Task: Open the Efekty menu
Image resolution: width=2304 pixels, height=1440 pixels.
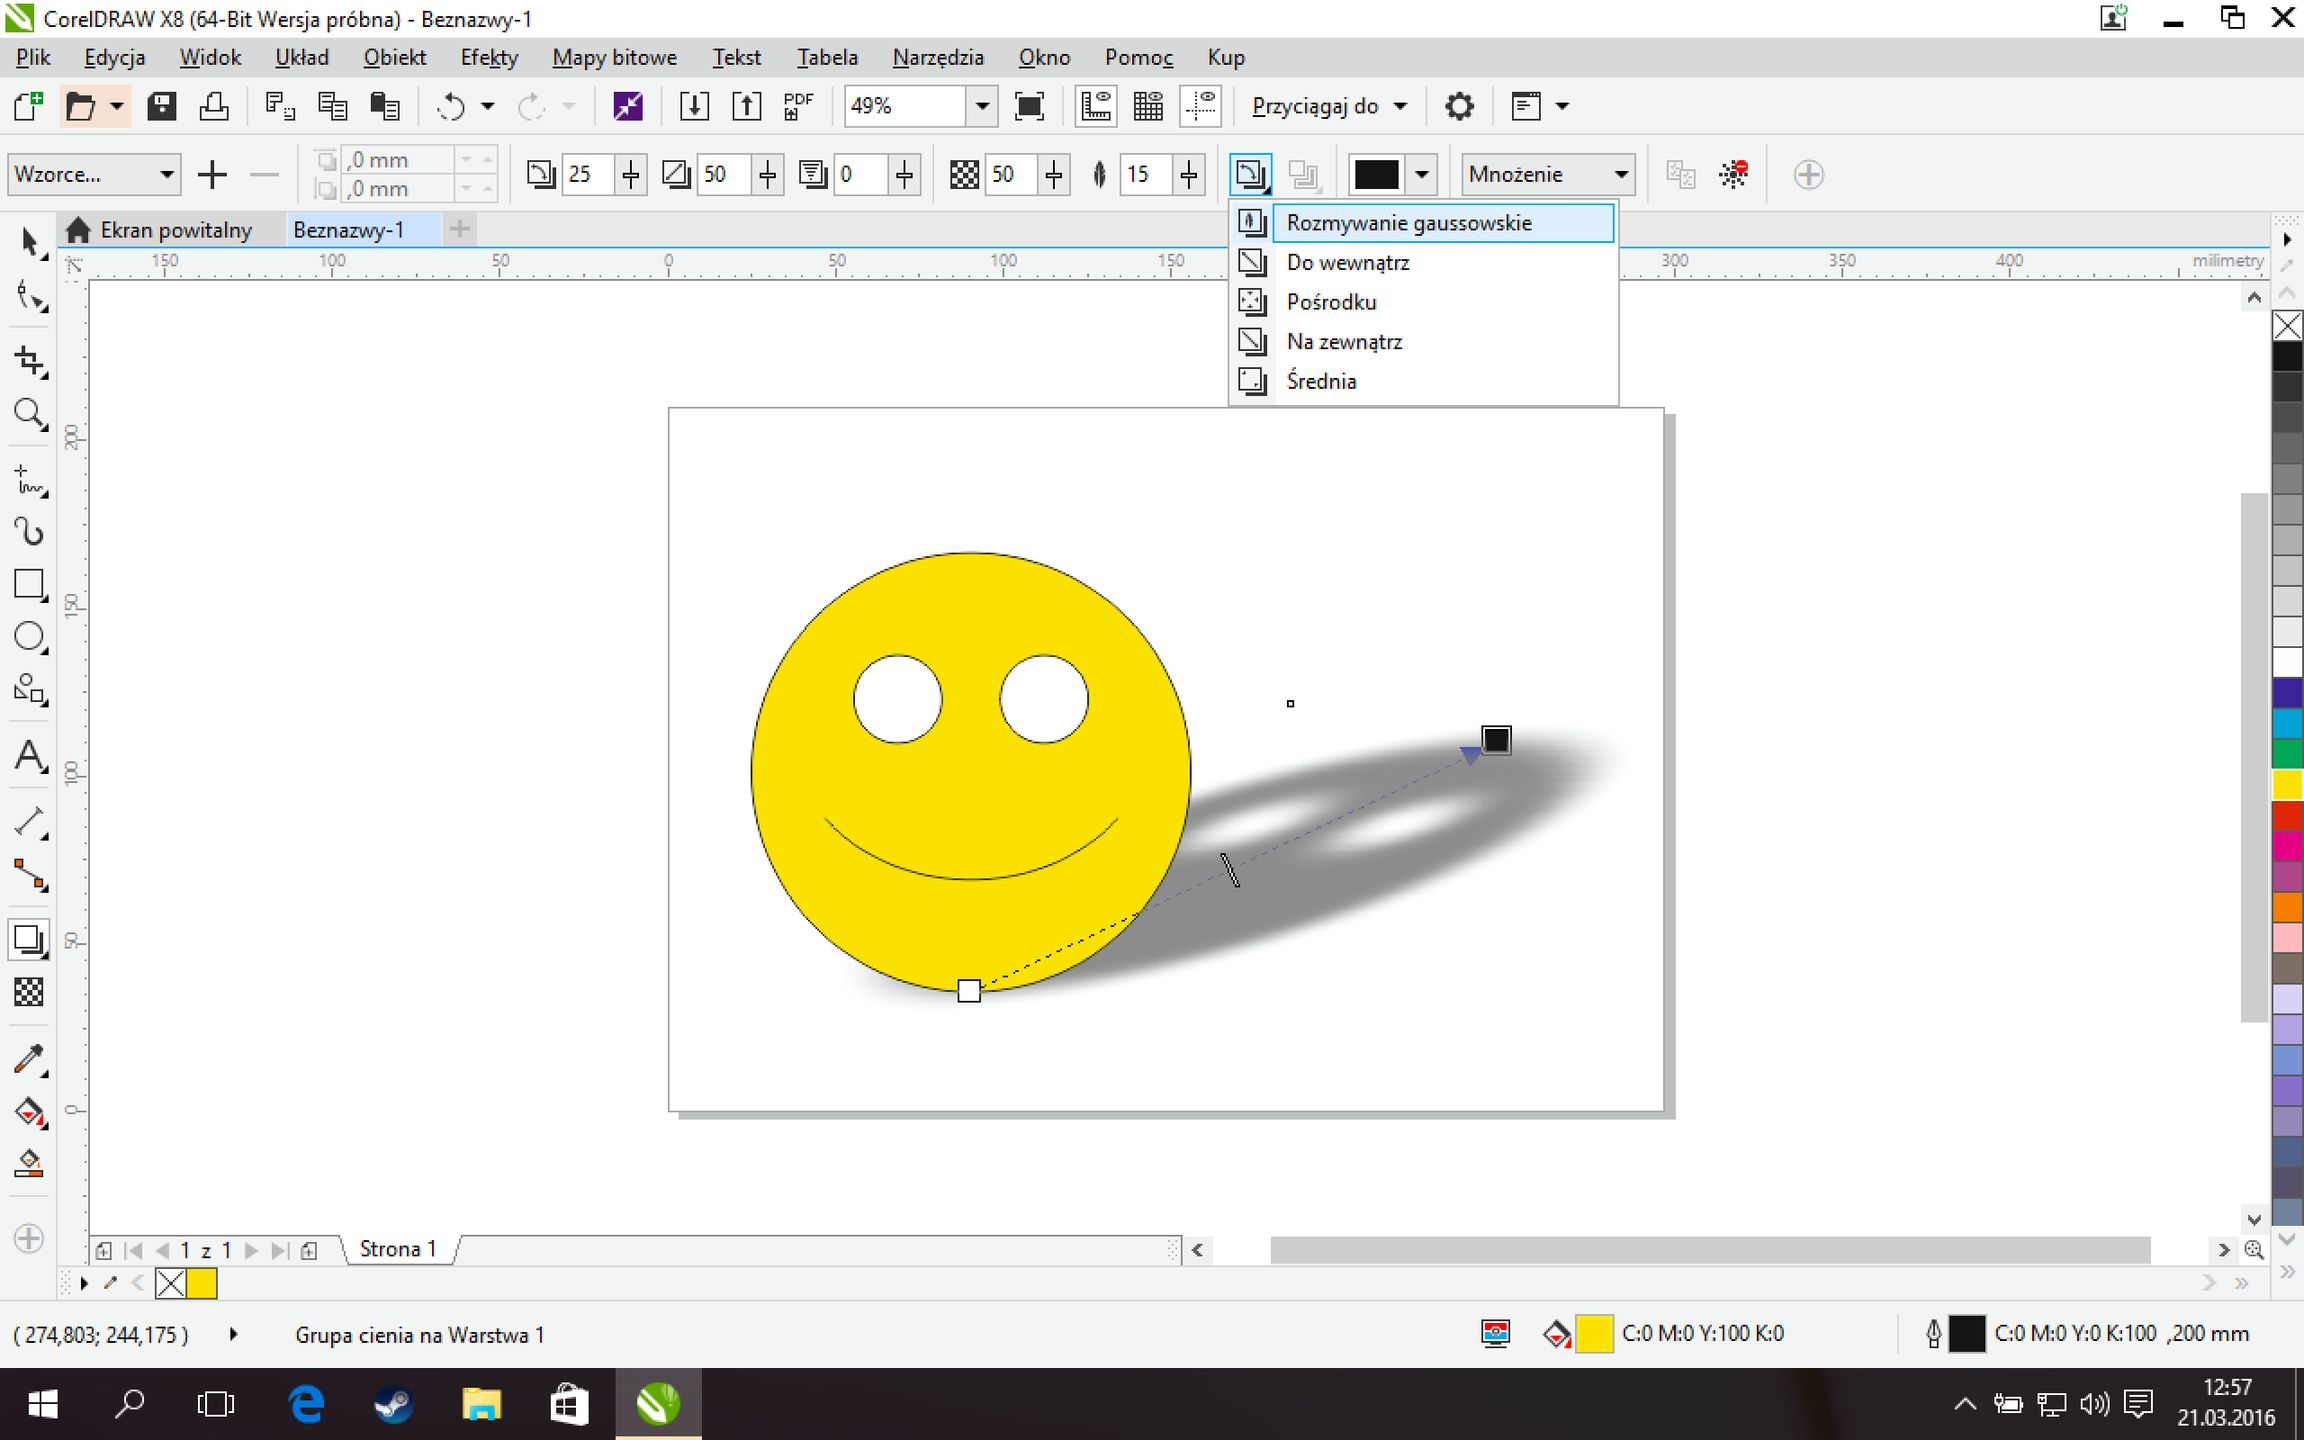Action: [x=489, y=58]
